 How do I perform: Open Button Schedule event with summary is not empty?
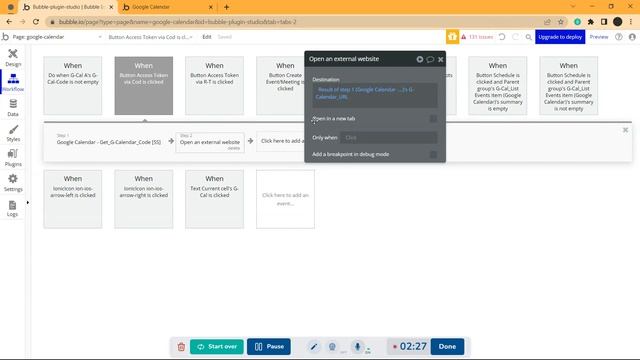pyautogui.click(x=569, y=86)
